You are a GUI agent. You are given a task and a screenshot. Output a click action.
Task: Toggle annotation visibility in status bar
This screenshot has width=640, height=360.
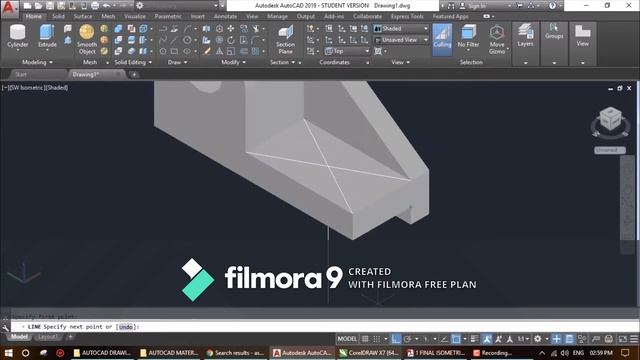point(487,339)
